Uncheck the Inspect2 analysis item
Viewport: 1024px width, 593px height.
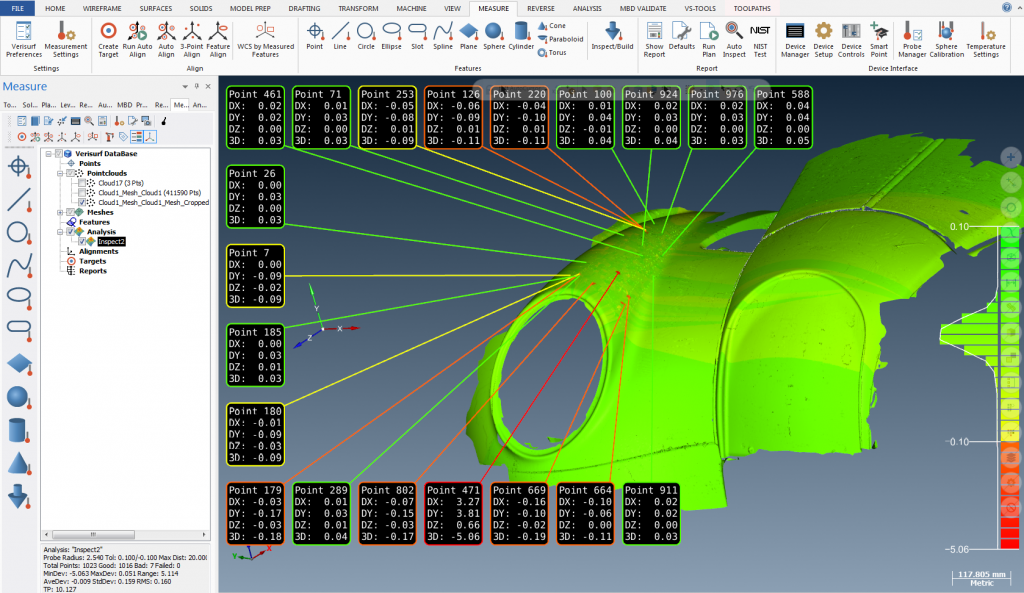pos(81,241)
